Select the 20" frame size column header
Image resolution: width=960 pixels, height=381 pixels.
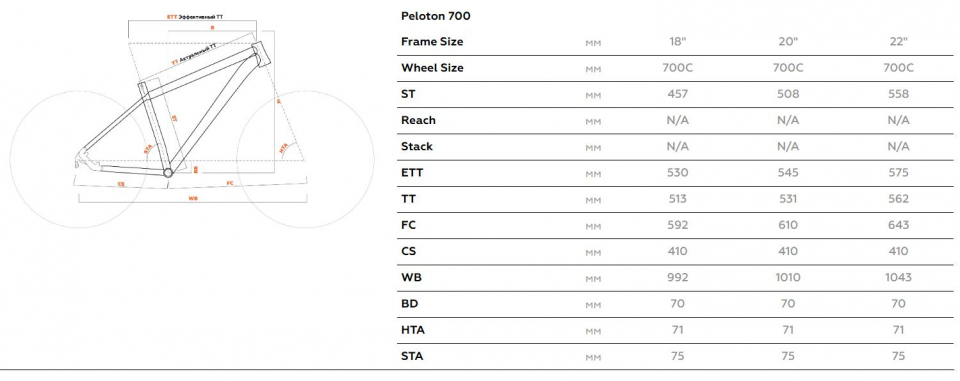787,42
